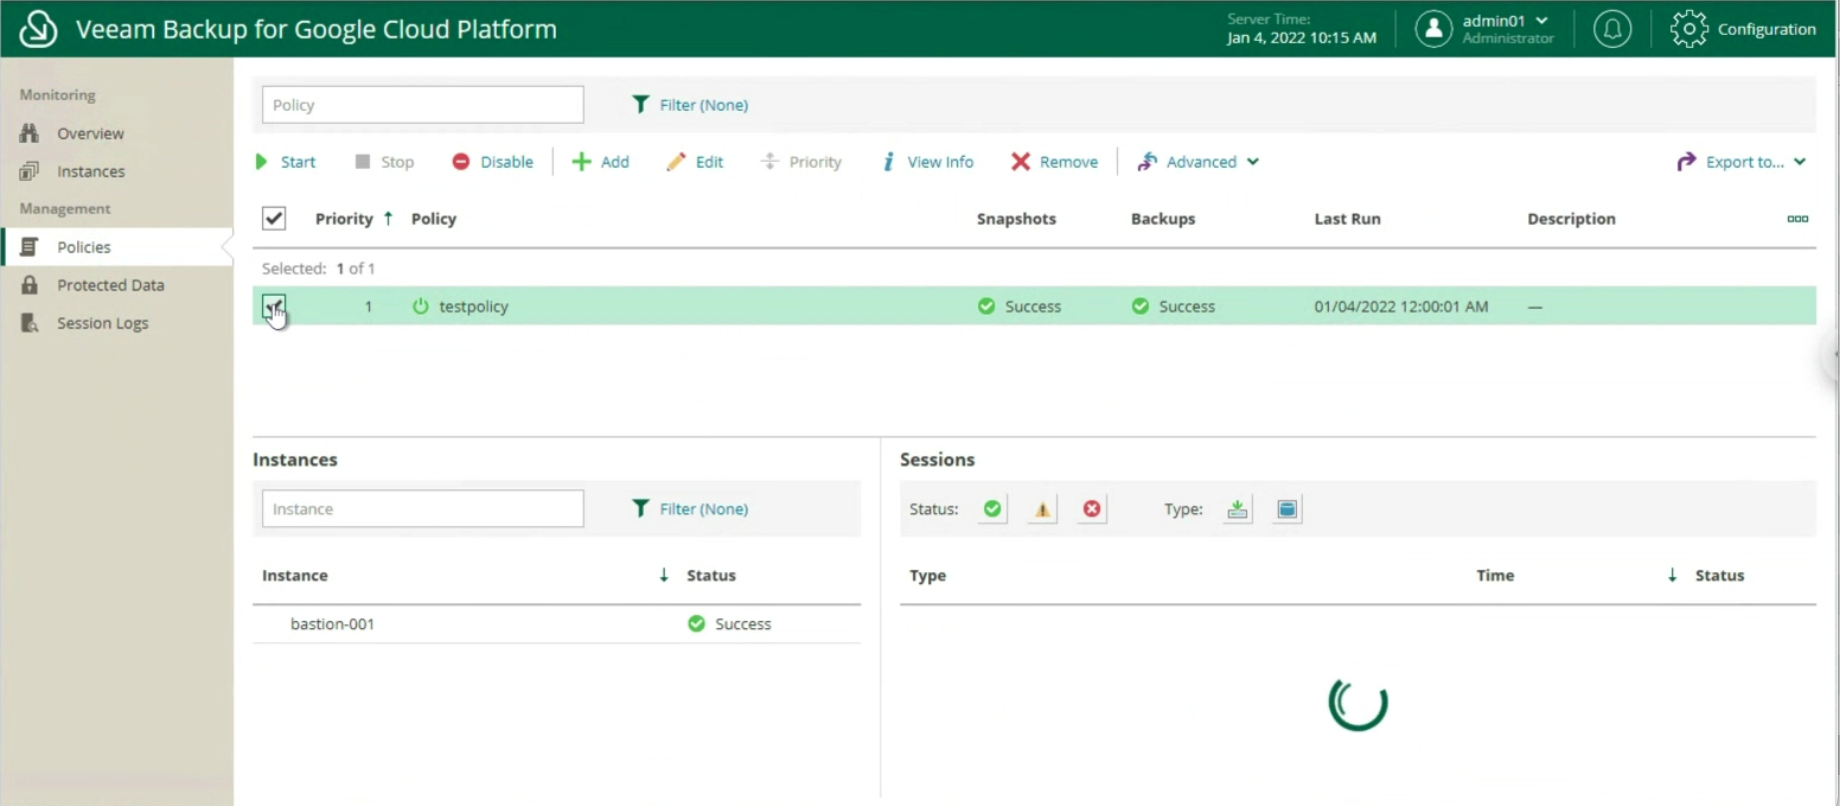This screenshot has height=806, width=1840.
Task: Expand the Advanced dropdown
Action: [1198, 162]
